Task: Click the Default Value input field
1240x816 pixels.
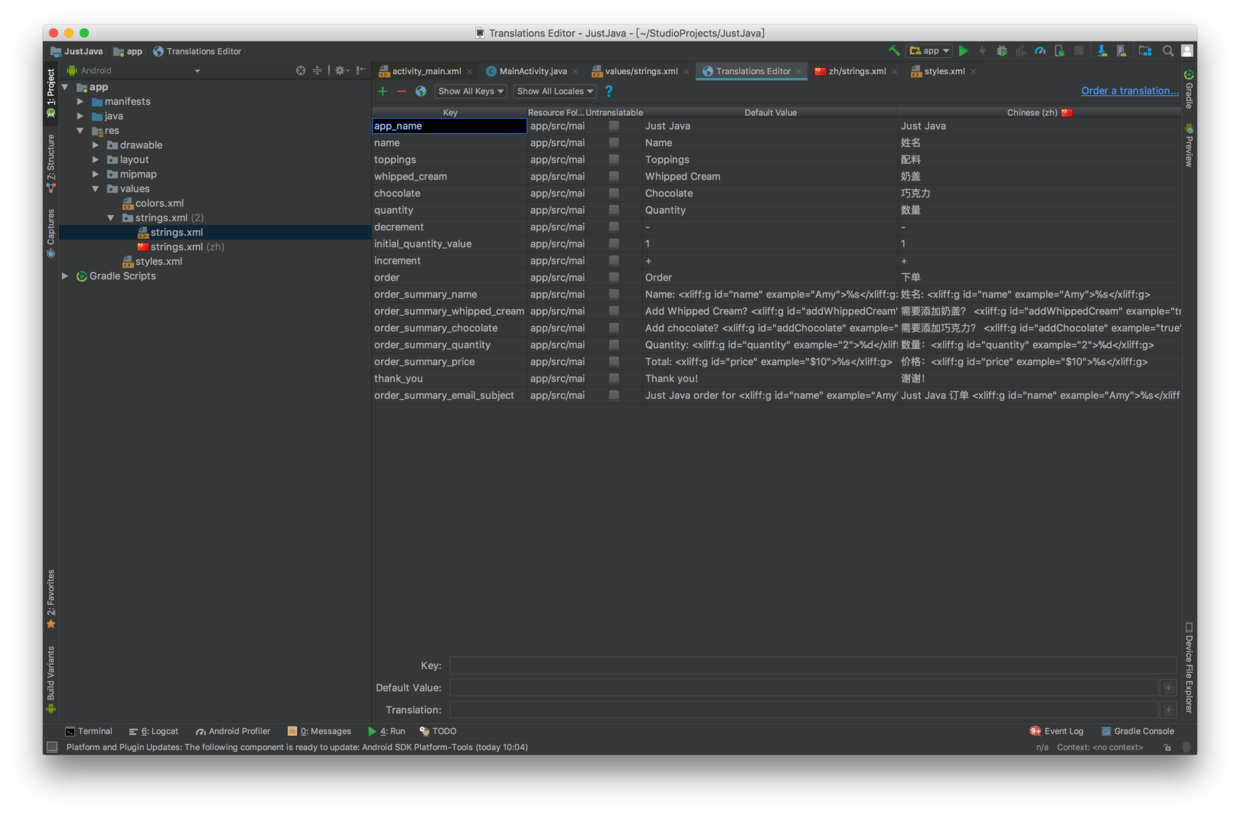Action: (804, 688)
